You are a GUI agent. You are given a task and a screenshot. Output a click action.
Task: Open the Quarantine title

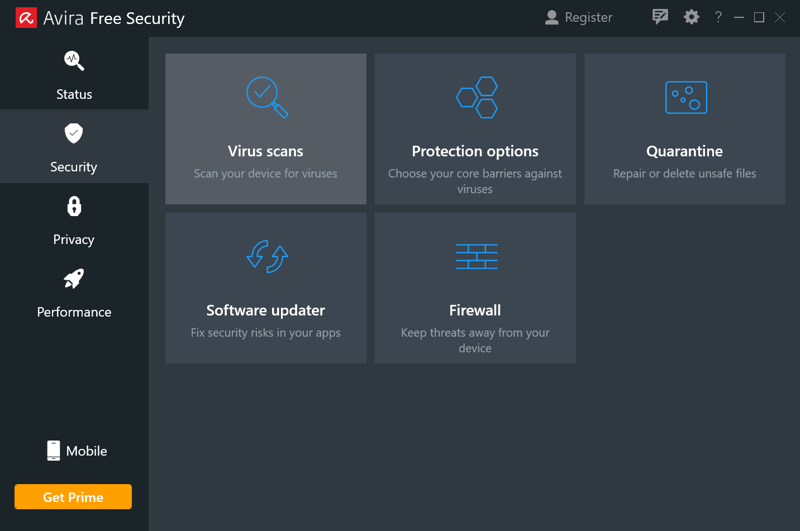pyautogui.click(x=684, y=151)
